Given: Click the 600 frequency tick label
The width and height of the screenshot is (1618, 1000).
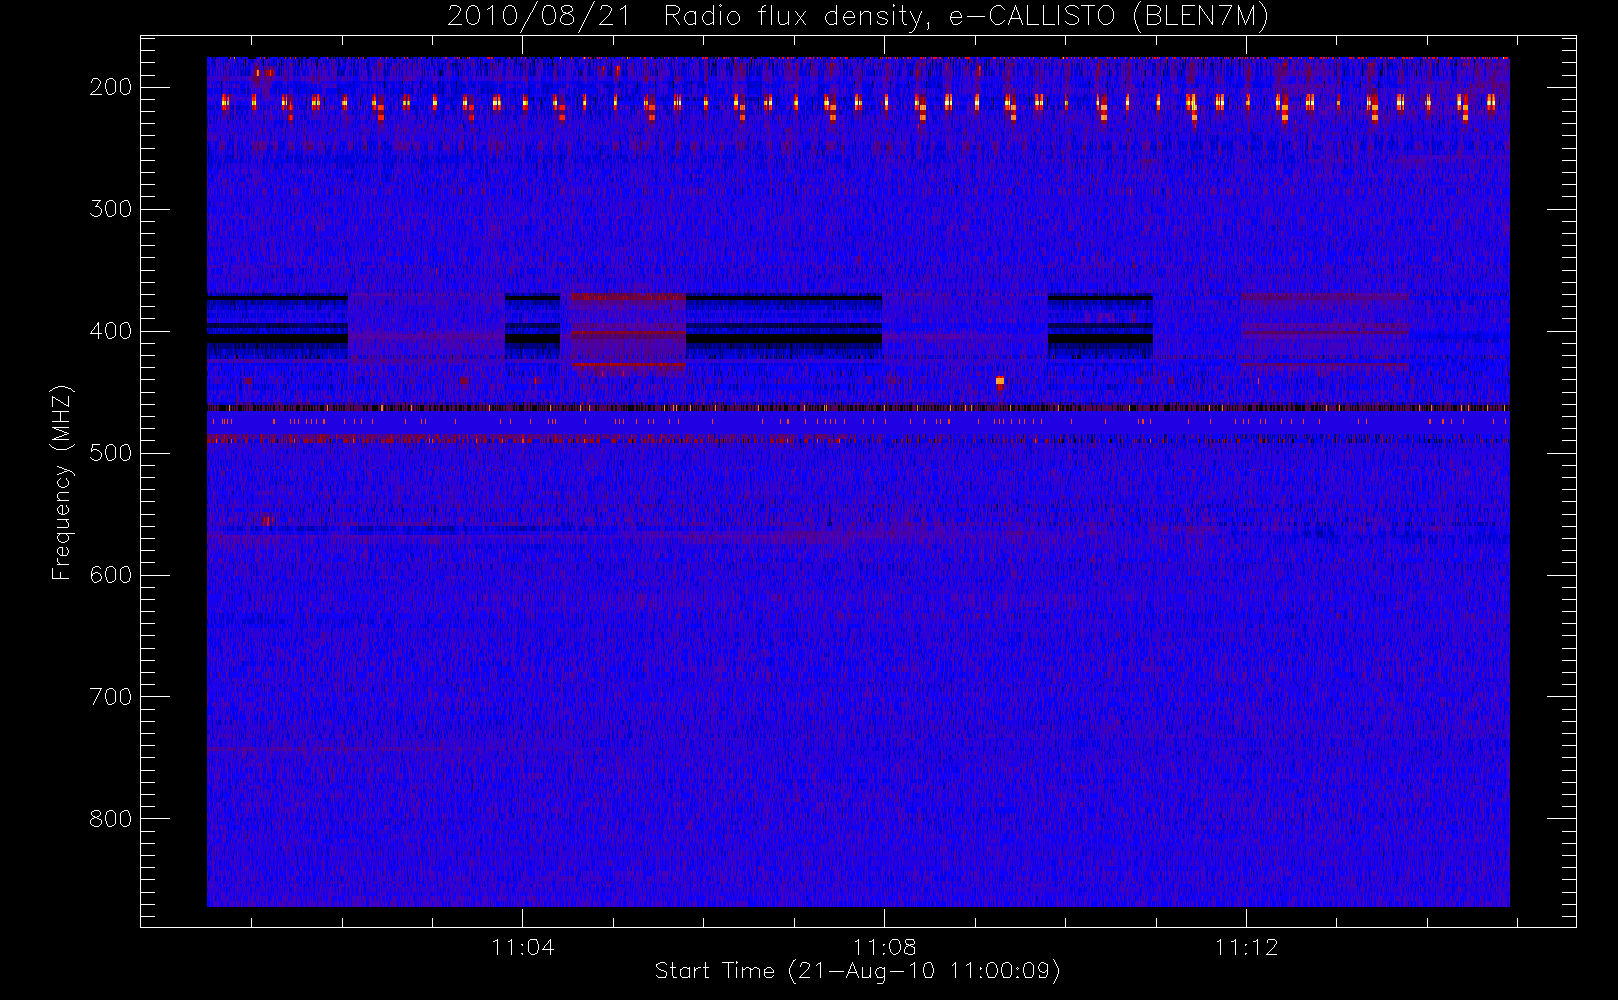Looking at the screenshot, I should click(111, 575).
